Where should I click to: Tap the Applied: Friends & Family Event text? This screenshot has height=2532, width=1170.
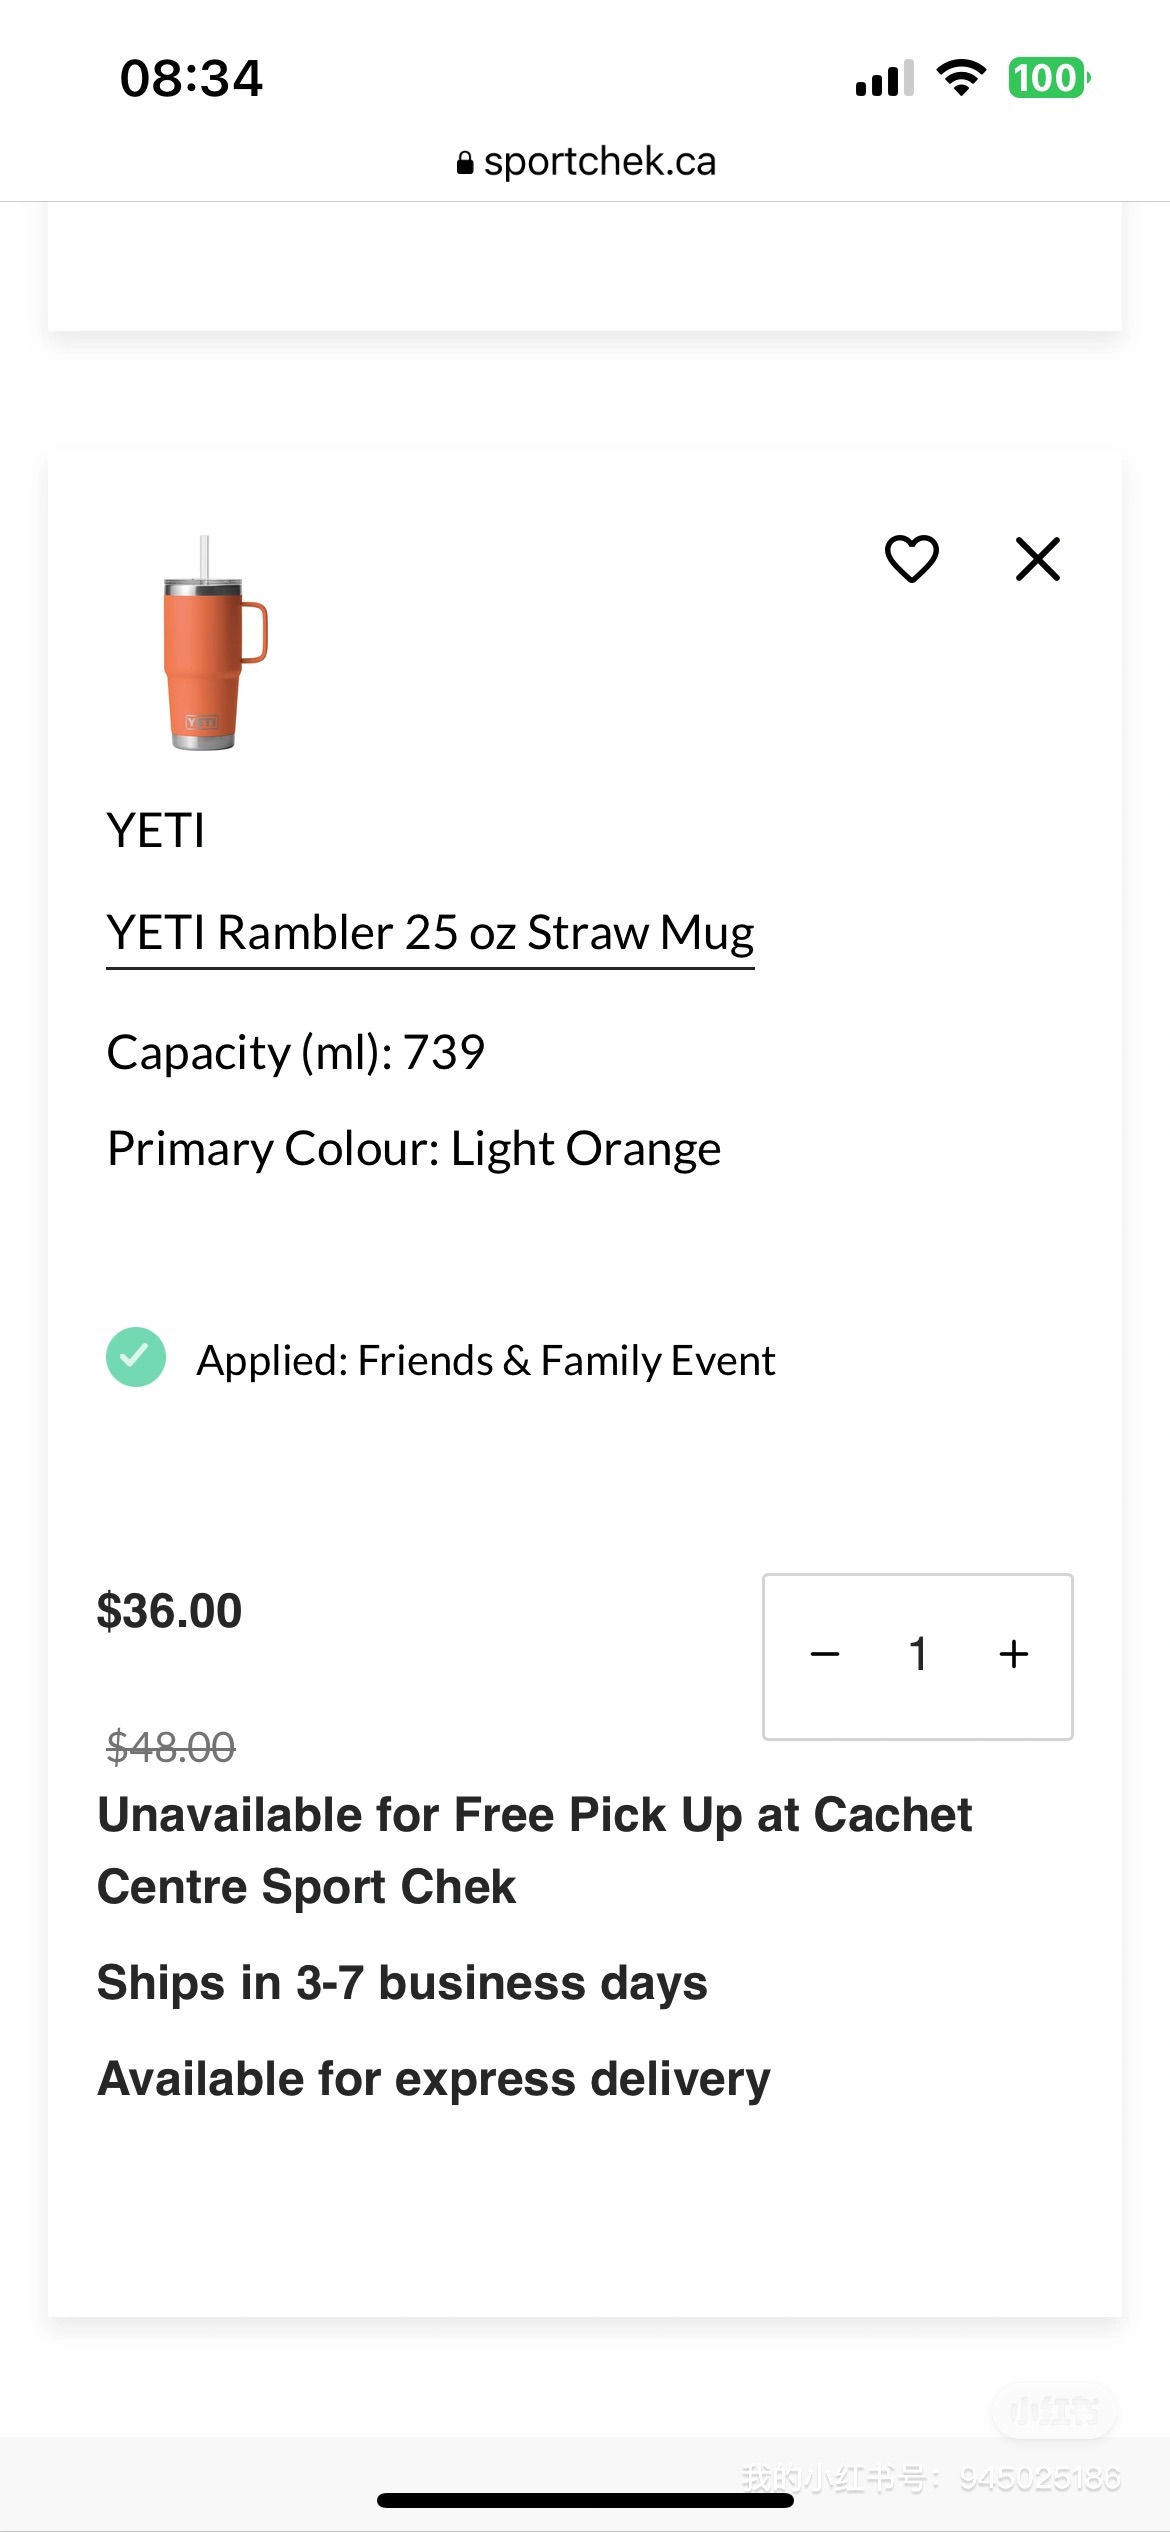pos(486,1361)
